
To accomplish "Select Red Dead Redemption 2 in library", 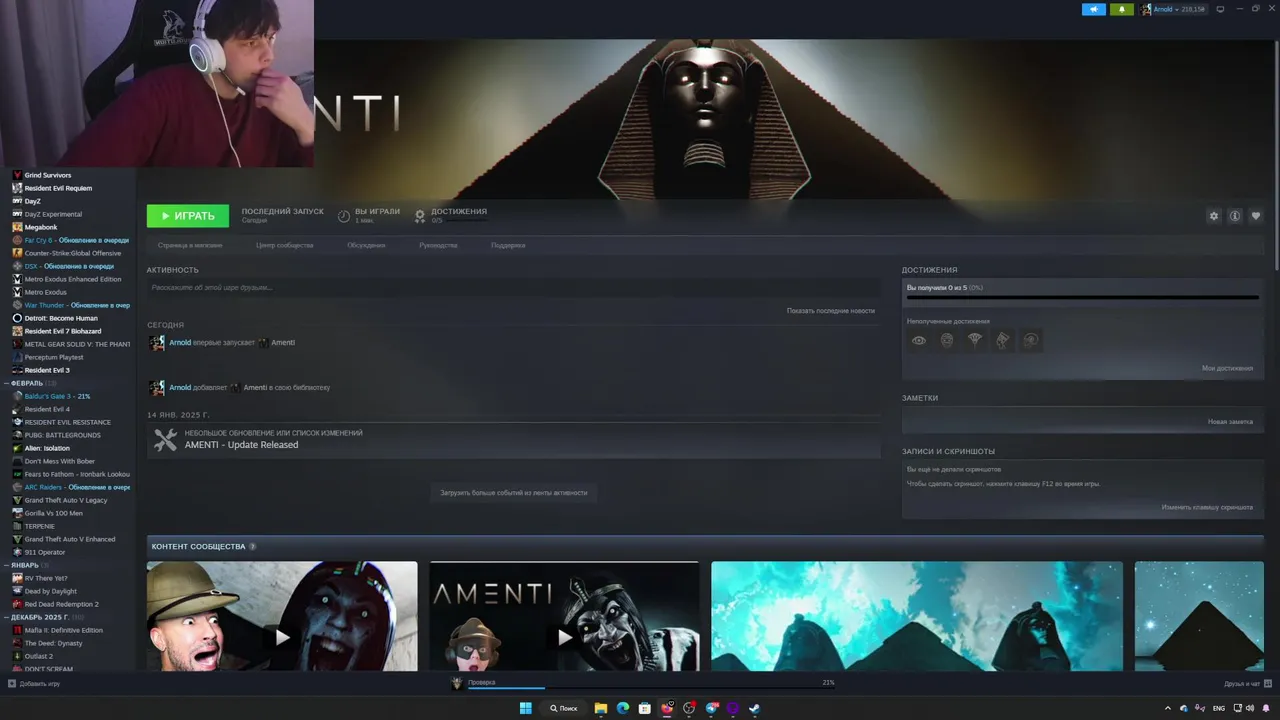I will (x=61, y=604).
